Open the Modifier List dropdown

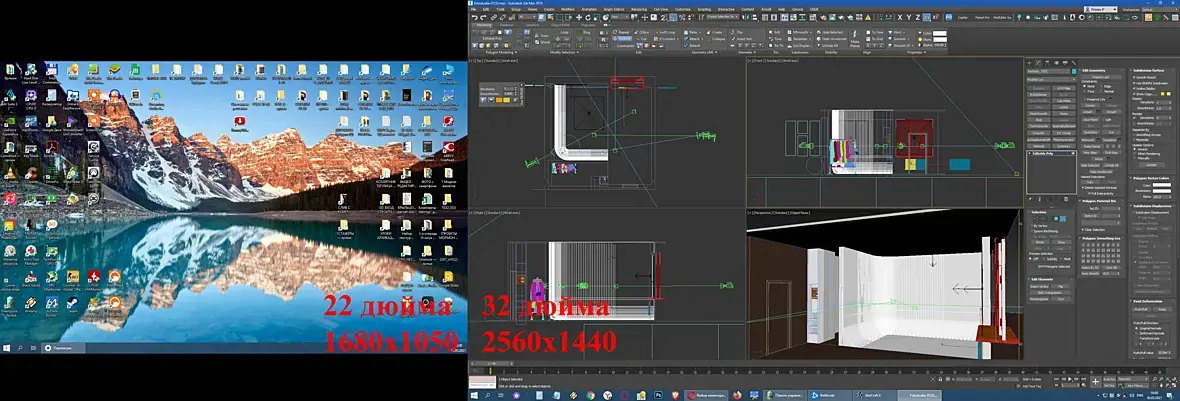(1051, 79)
